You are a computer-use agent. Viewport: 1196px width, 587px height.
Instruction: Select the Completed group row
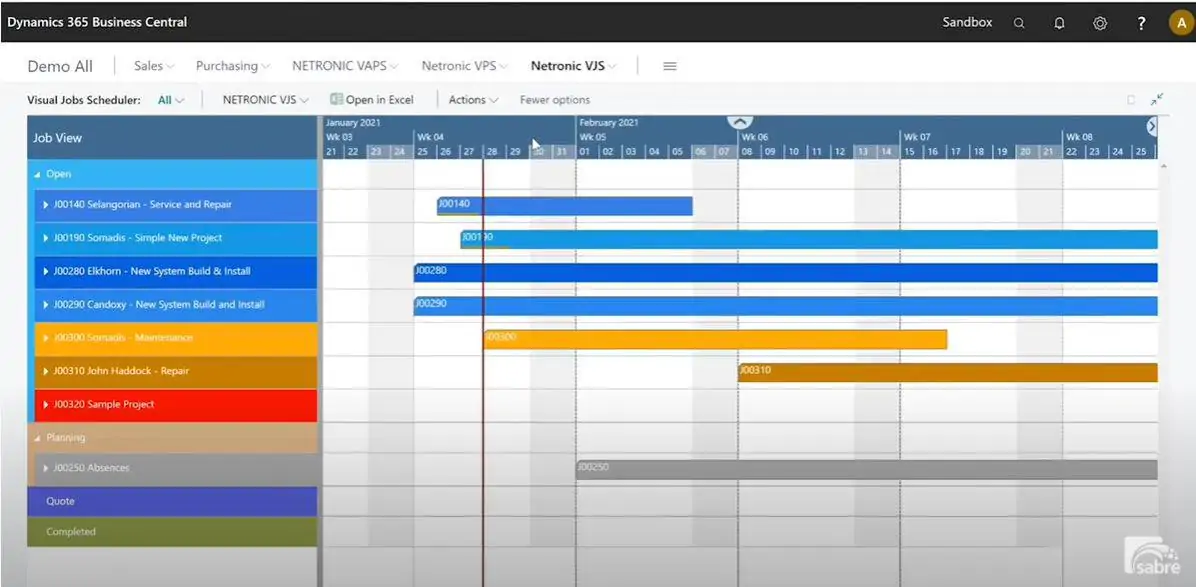click(x=172, y=532)
